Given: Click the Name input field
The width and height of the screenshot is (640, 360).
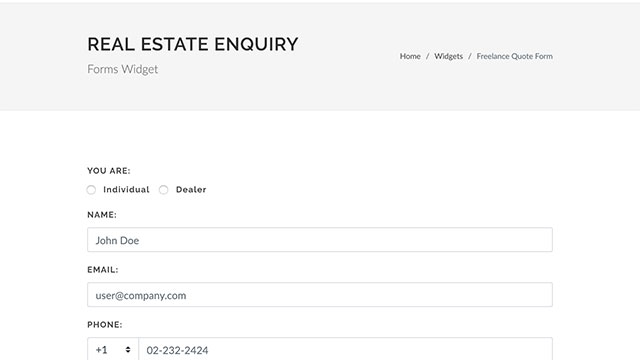Looking at the screenshot, I should (x=320, y=240).
